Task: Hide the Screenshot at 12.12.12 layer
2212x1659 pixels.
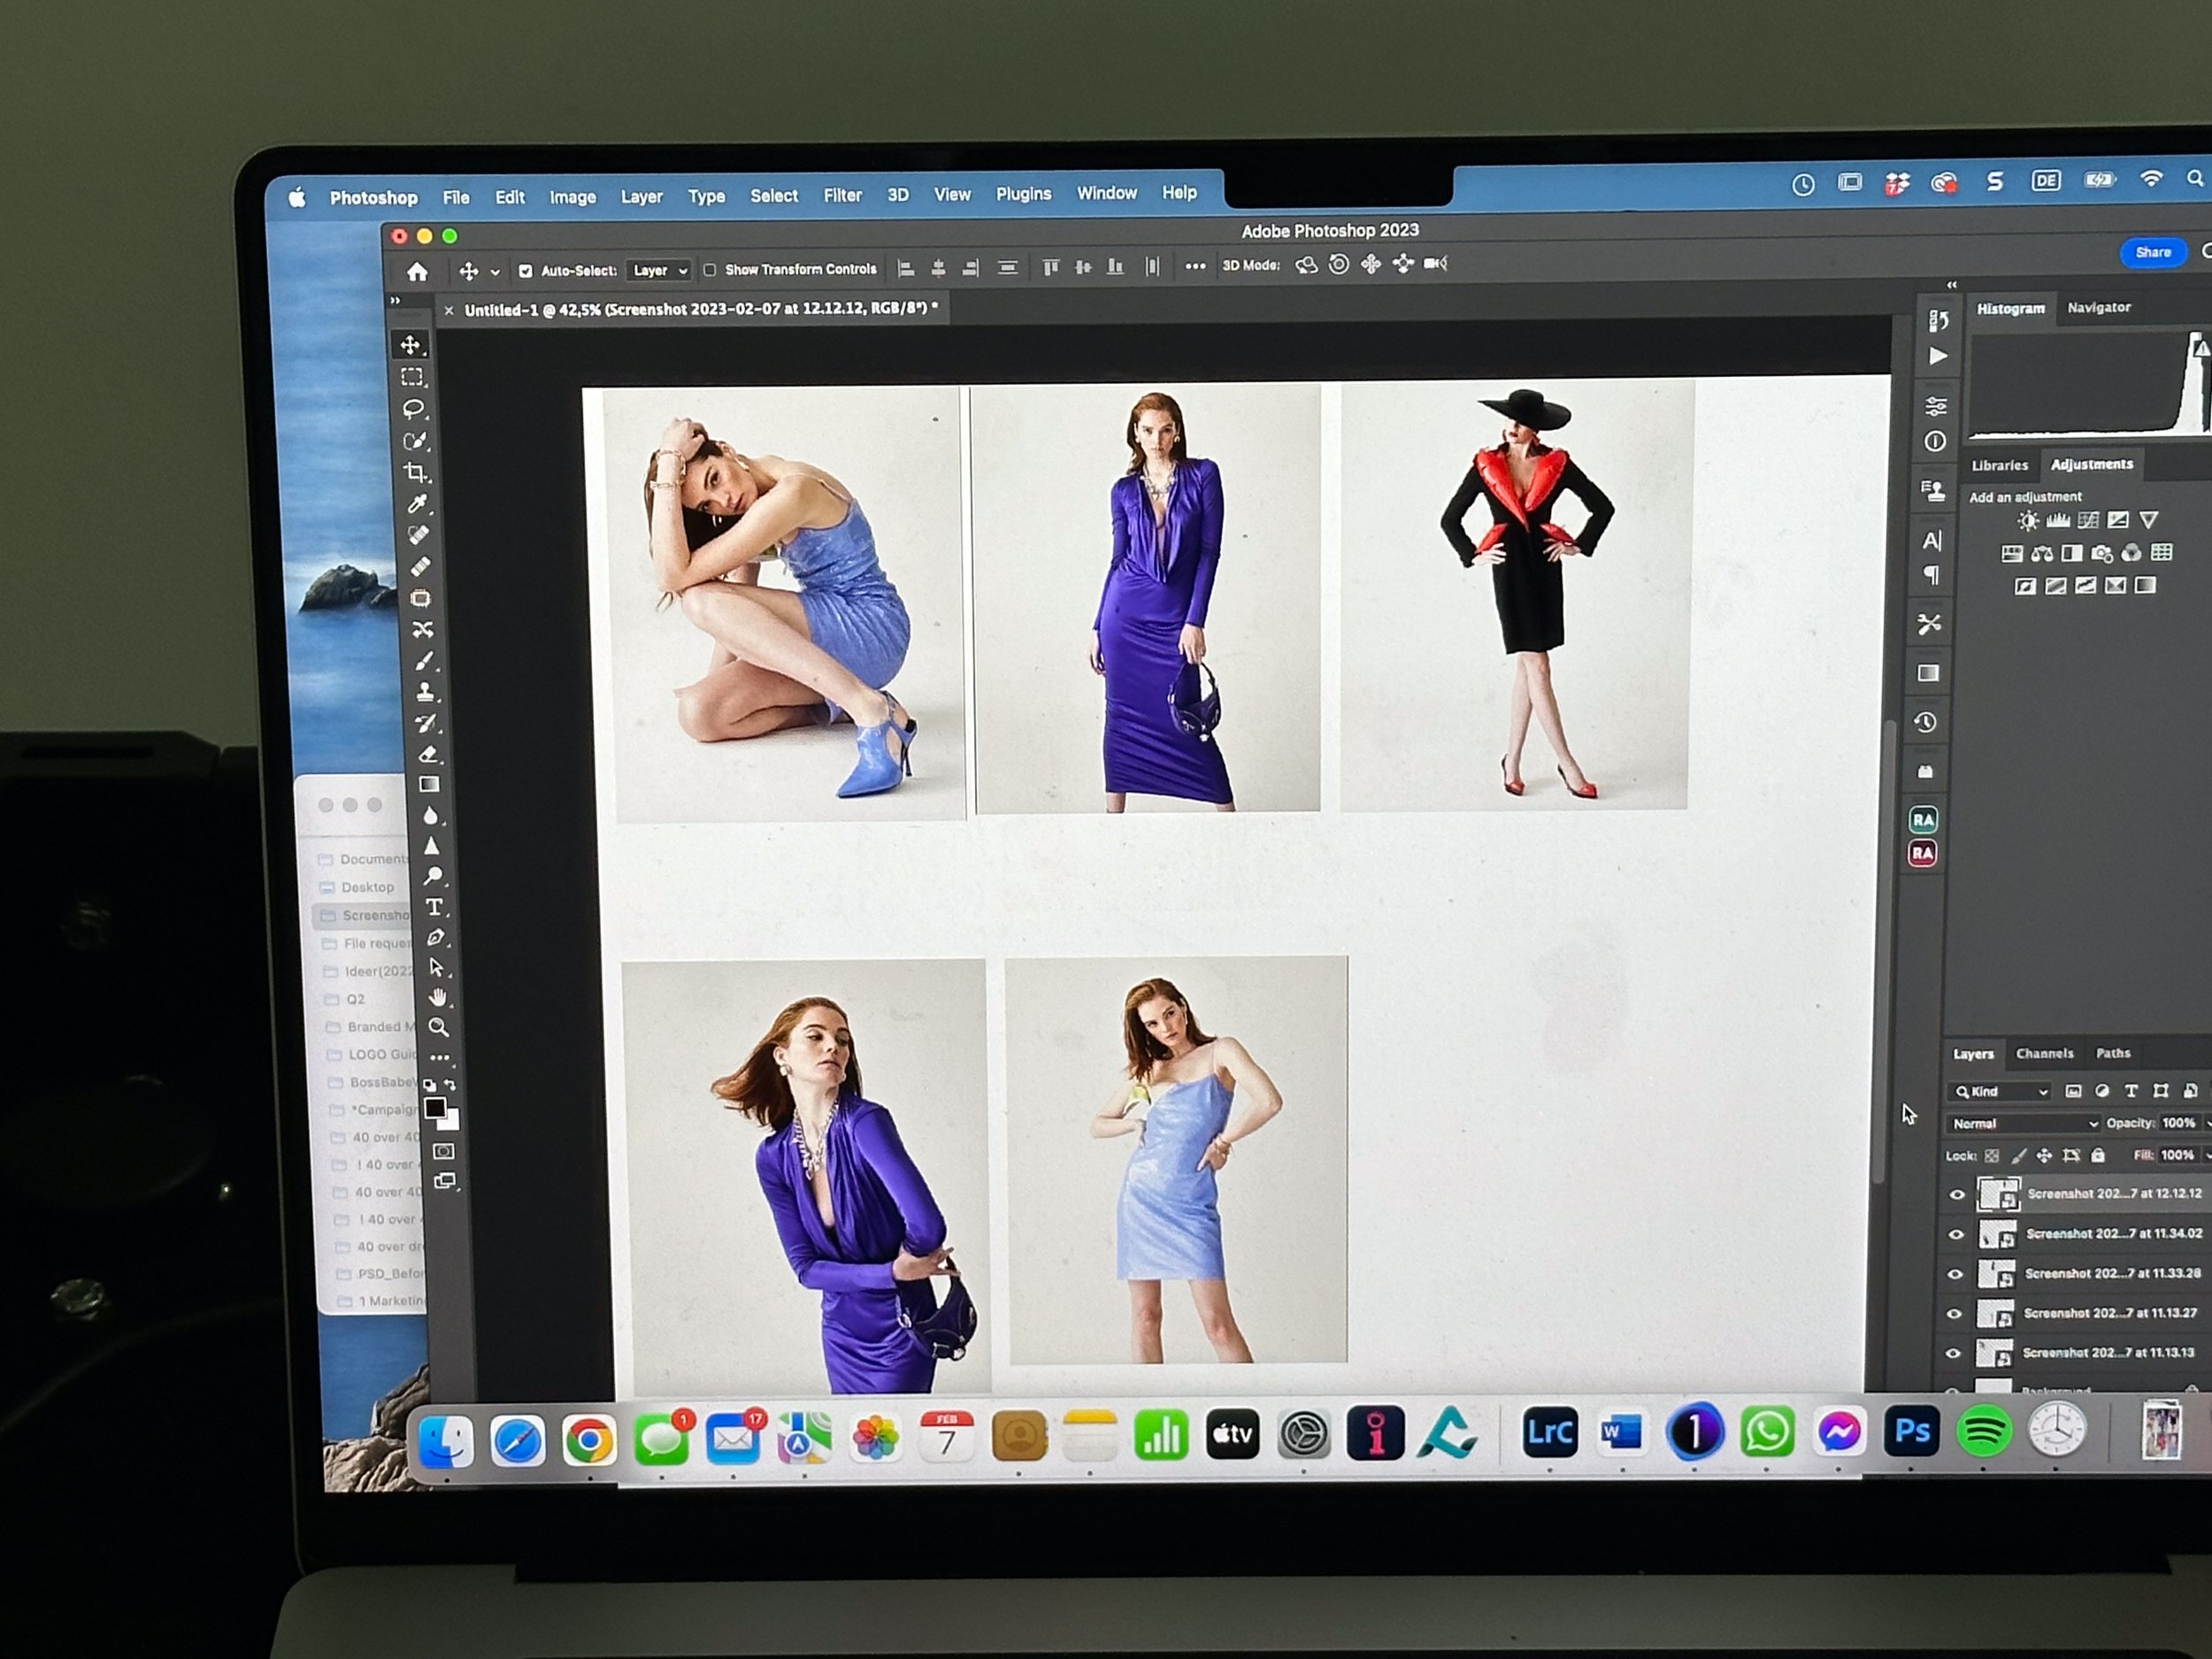Action: (1957, 1194)
